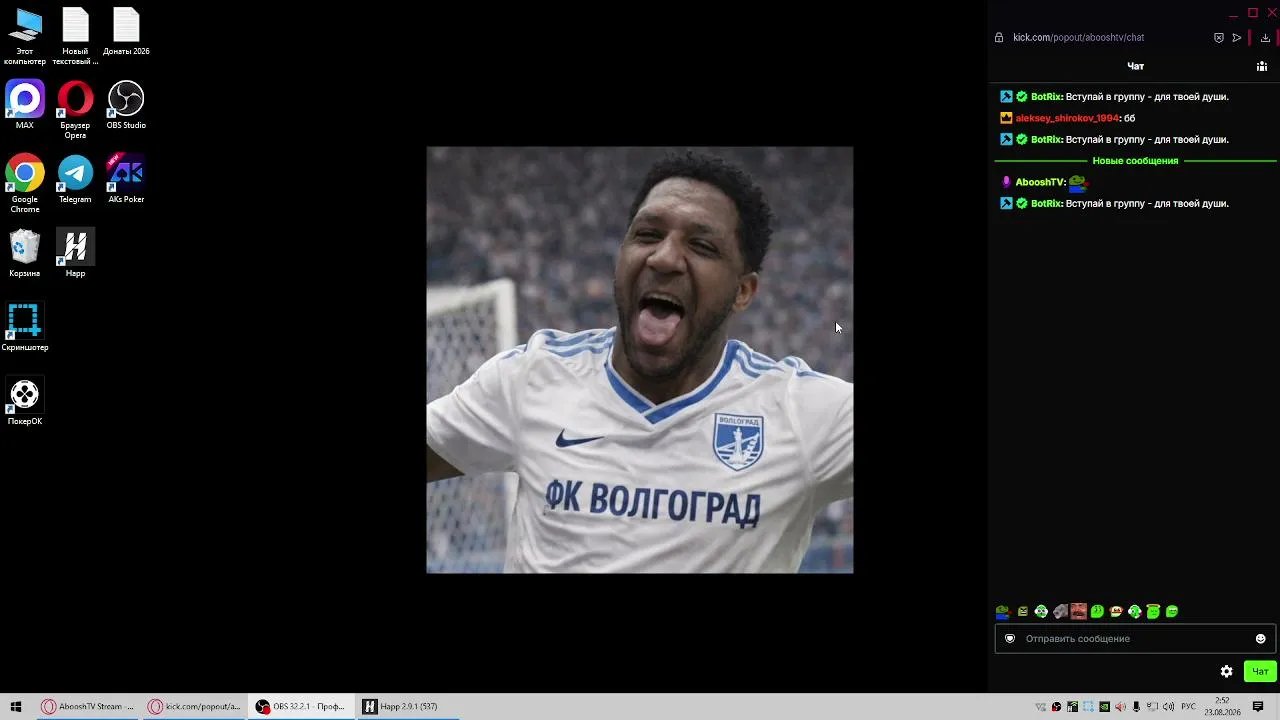The image size is (1280, 720).
Task: Open the taskbar clock showing 2:52
Action: [x=1222, y=707]
